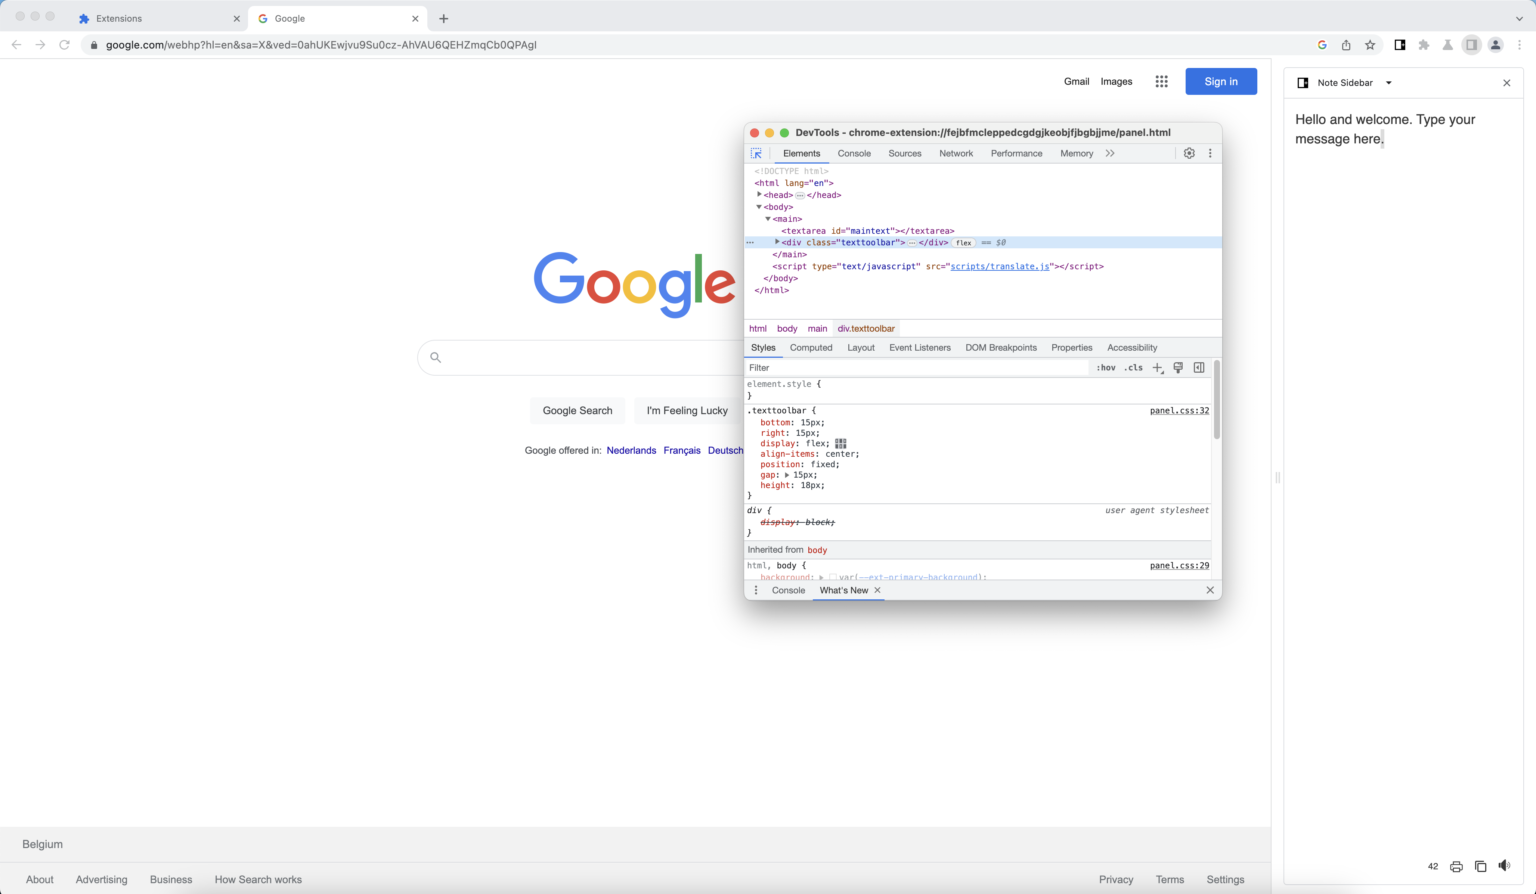Open panel.css:32 source link
The width and height of the screenshot is (1536, 894).
coord(1179,410)
